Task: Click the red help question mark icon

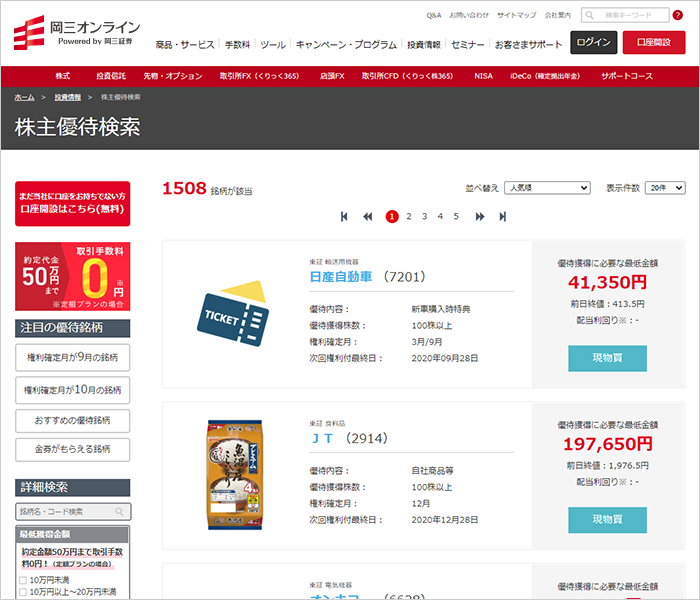Action: point(678,15)
